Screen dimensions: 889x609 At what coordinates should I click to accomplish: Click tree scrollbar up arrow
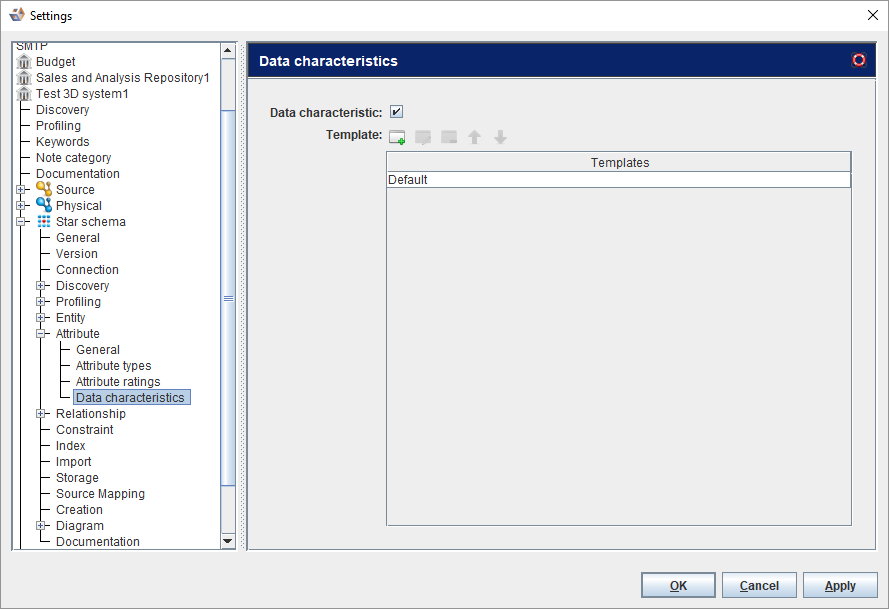[x=228, y=50]
